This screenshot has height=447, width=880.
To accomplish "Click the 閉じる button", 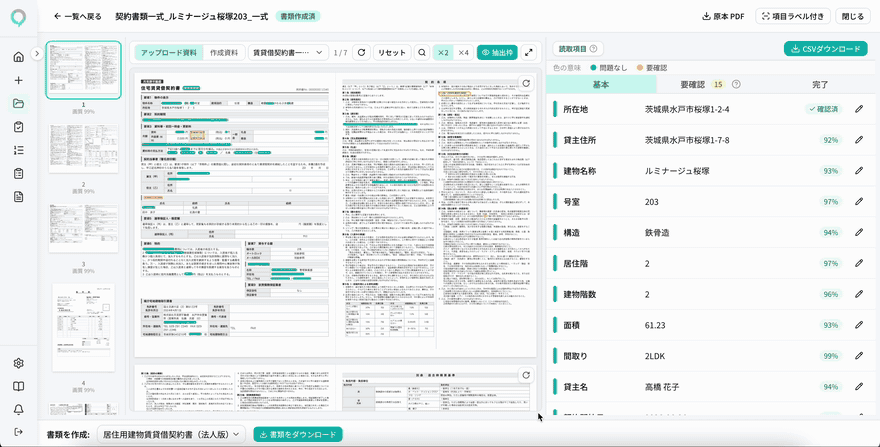I will [853, 16].
